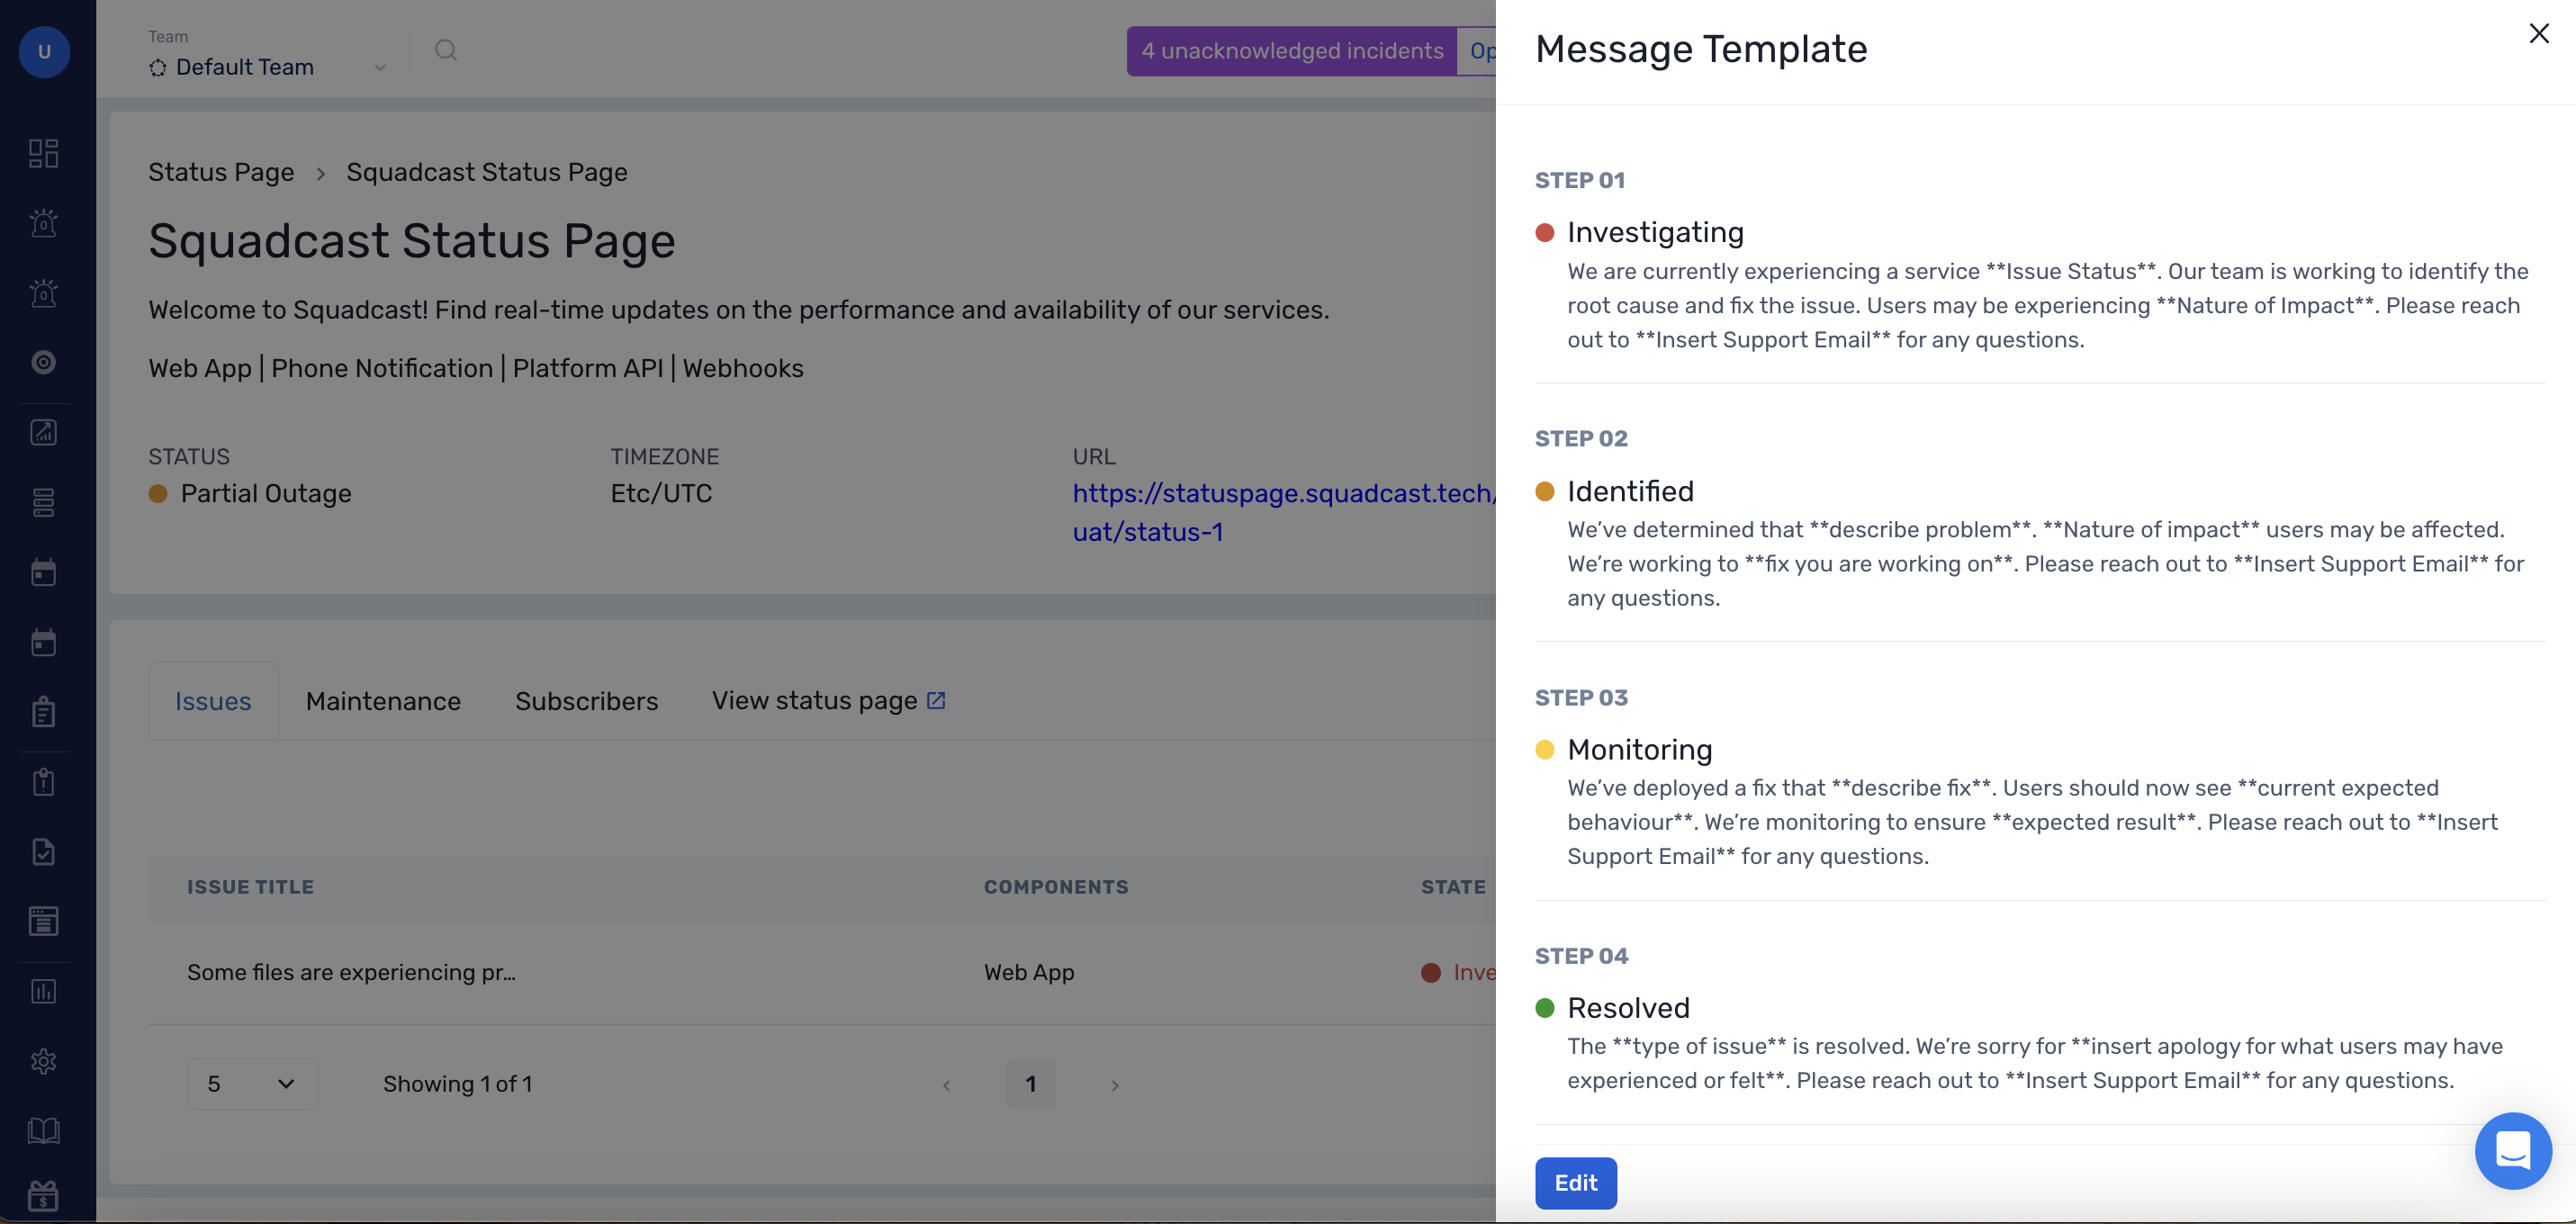2576x1224 pixels.
Task: Open the Postmortems document icon
Action: tap(43, 851)
